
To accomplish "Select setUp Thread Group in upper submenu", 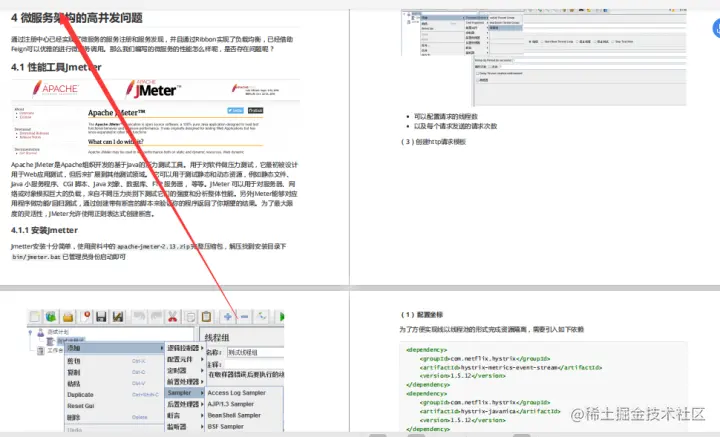I will click(506, 17).
